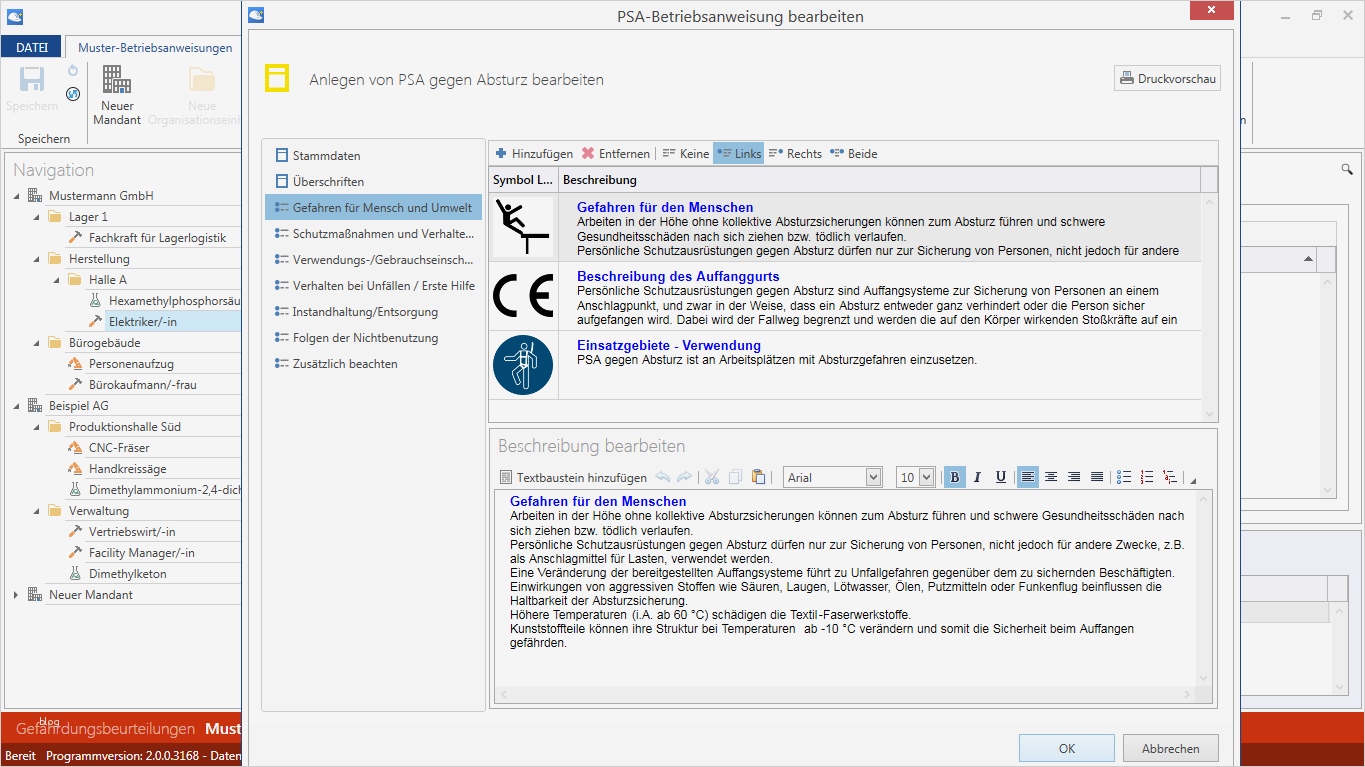Select the fall hazard symbol row

845,227
